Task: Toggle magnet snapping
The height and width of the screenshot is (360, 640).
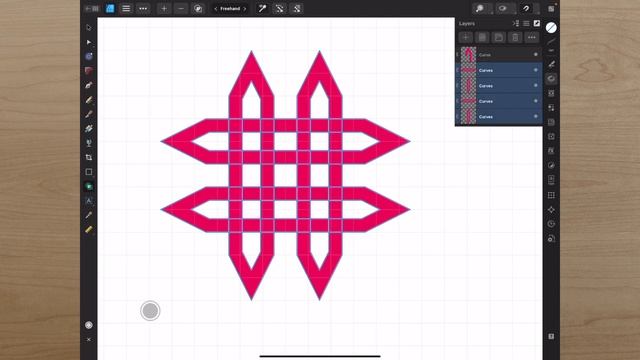Action: click(x=527, y=9)
